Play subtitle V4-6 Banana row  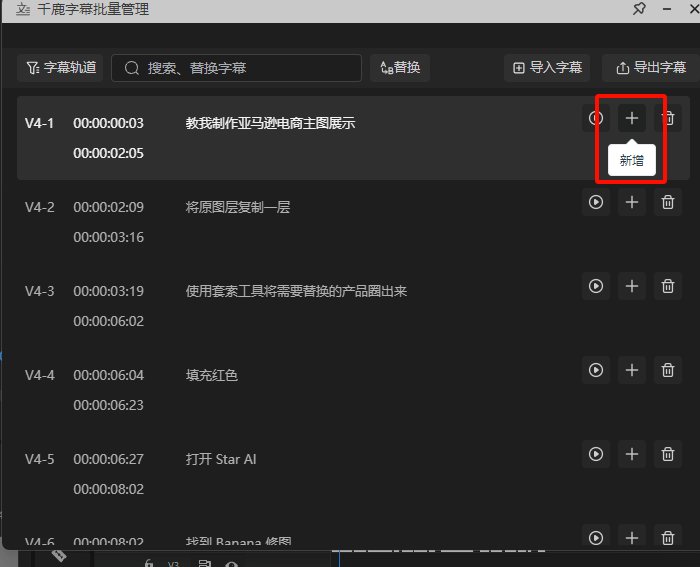(596, 537)
